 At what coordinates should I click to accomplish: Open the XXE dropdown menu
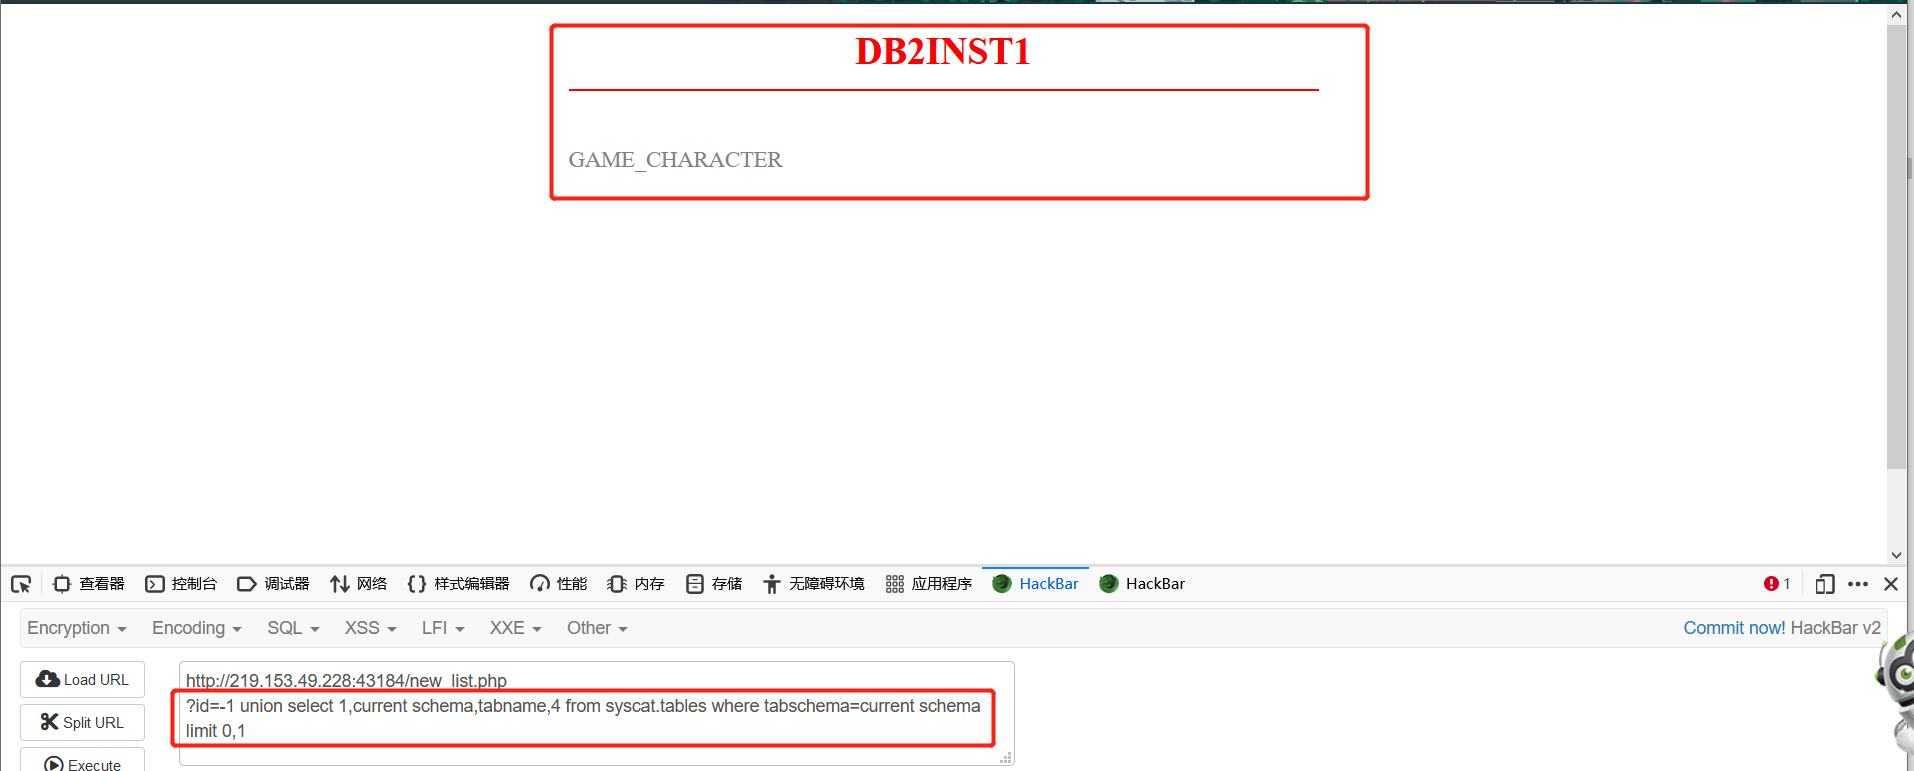[x=515, y=628]
